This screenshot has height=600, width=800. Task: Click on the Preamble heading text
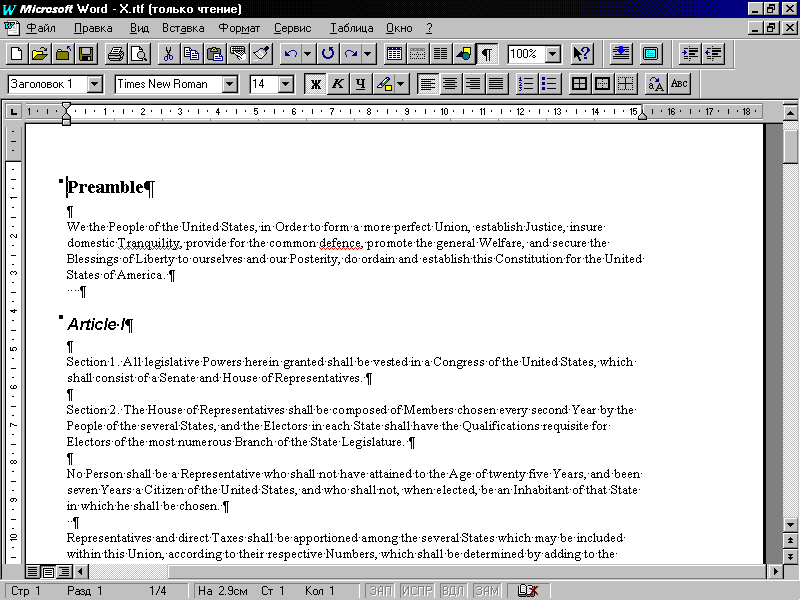click(106, 187)
